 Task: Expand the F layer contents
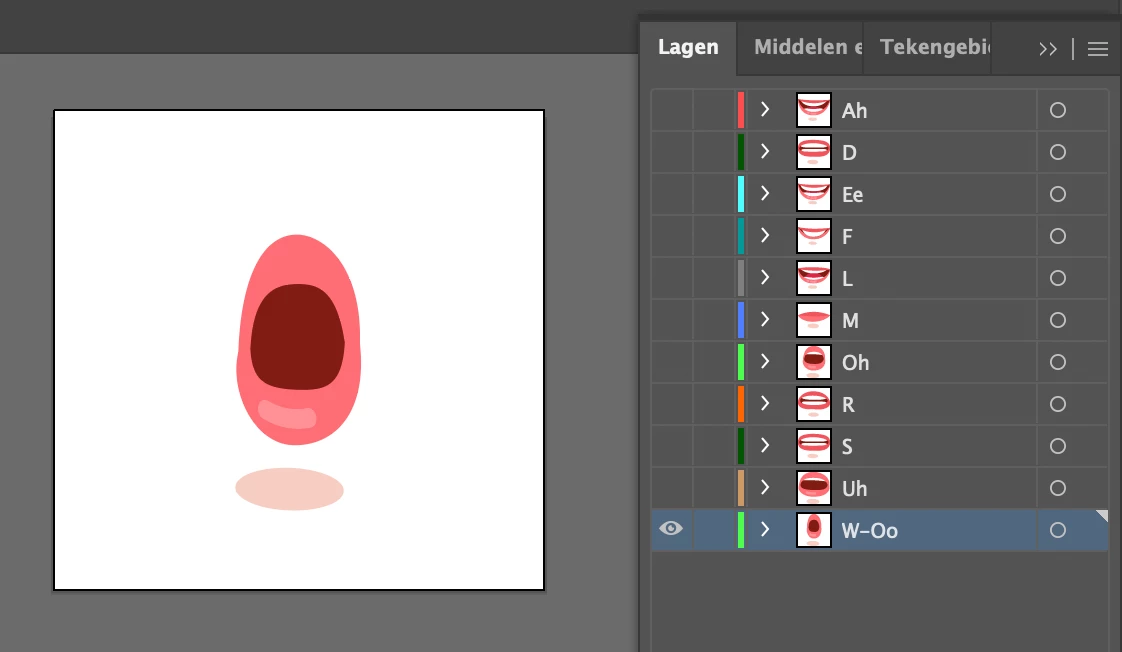coord(765,235)
